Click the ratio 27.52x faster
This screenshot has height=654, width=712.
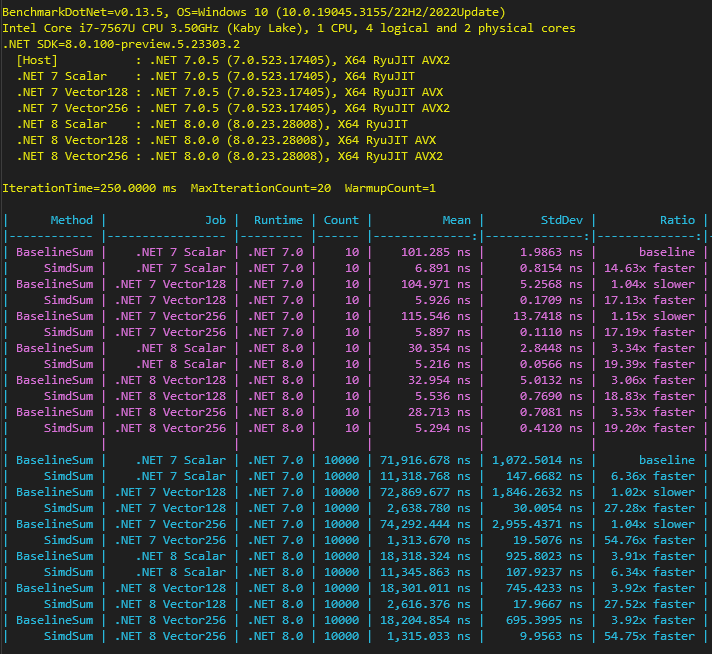[649, 604]
